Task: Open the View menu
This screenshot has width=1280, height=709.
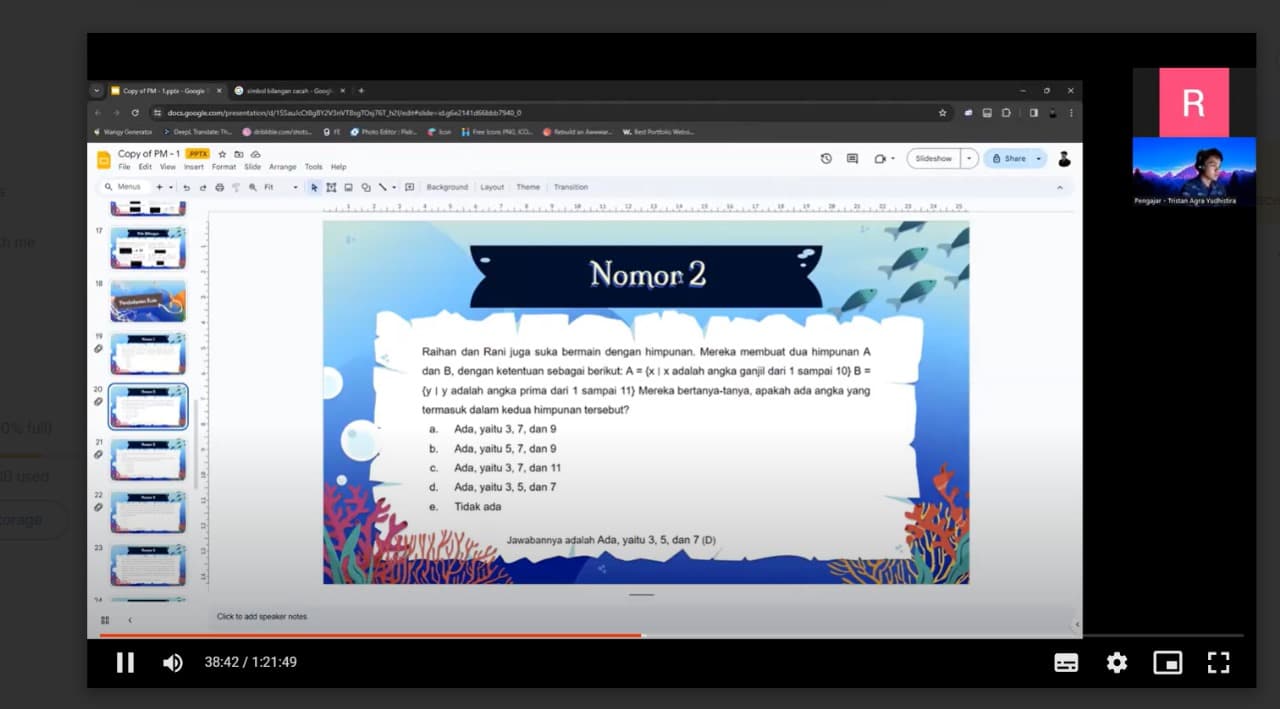Action: [x=167, y=167]
